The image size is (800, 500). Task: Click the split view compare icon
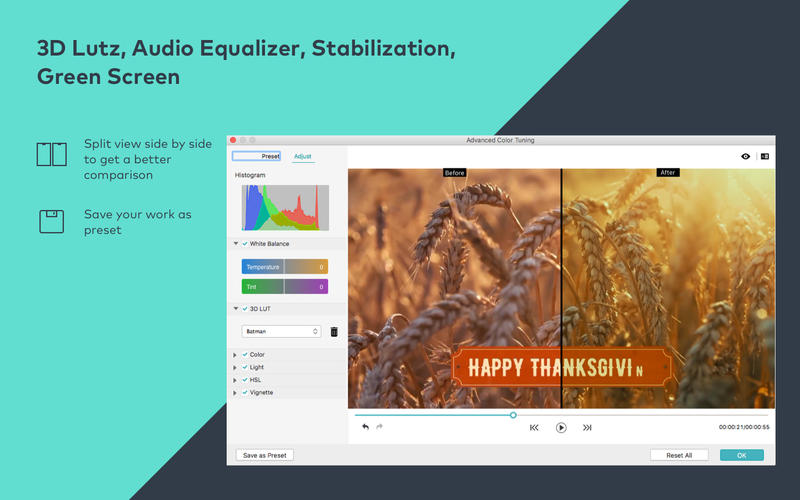point(765,157)
